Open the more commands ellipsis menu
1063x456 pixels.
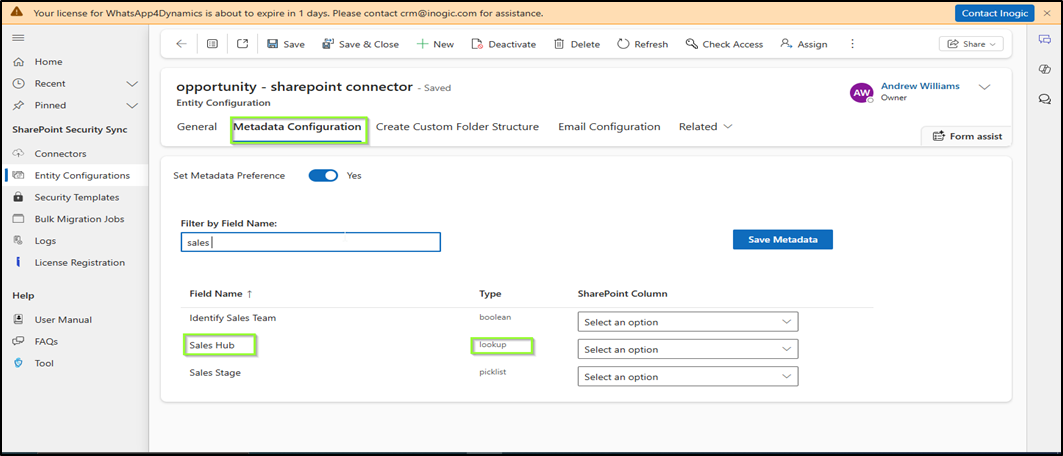pos(852,44)
